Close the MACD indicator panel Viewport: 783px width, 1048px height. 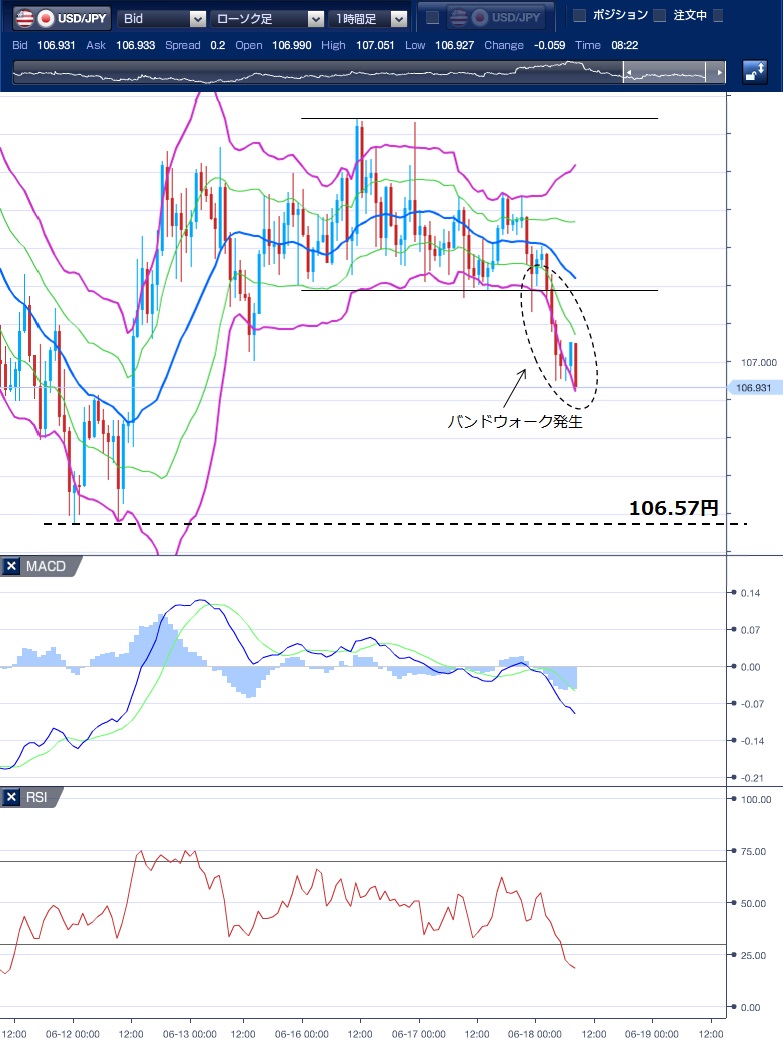click(11, 567)
